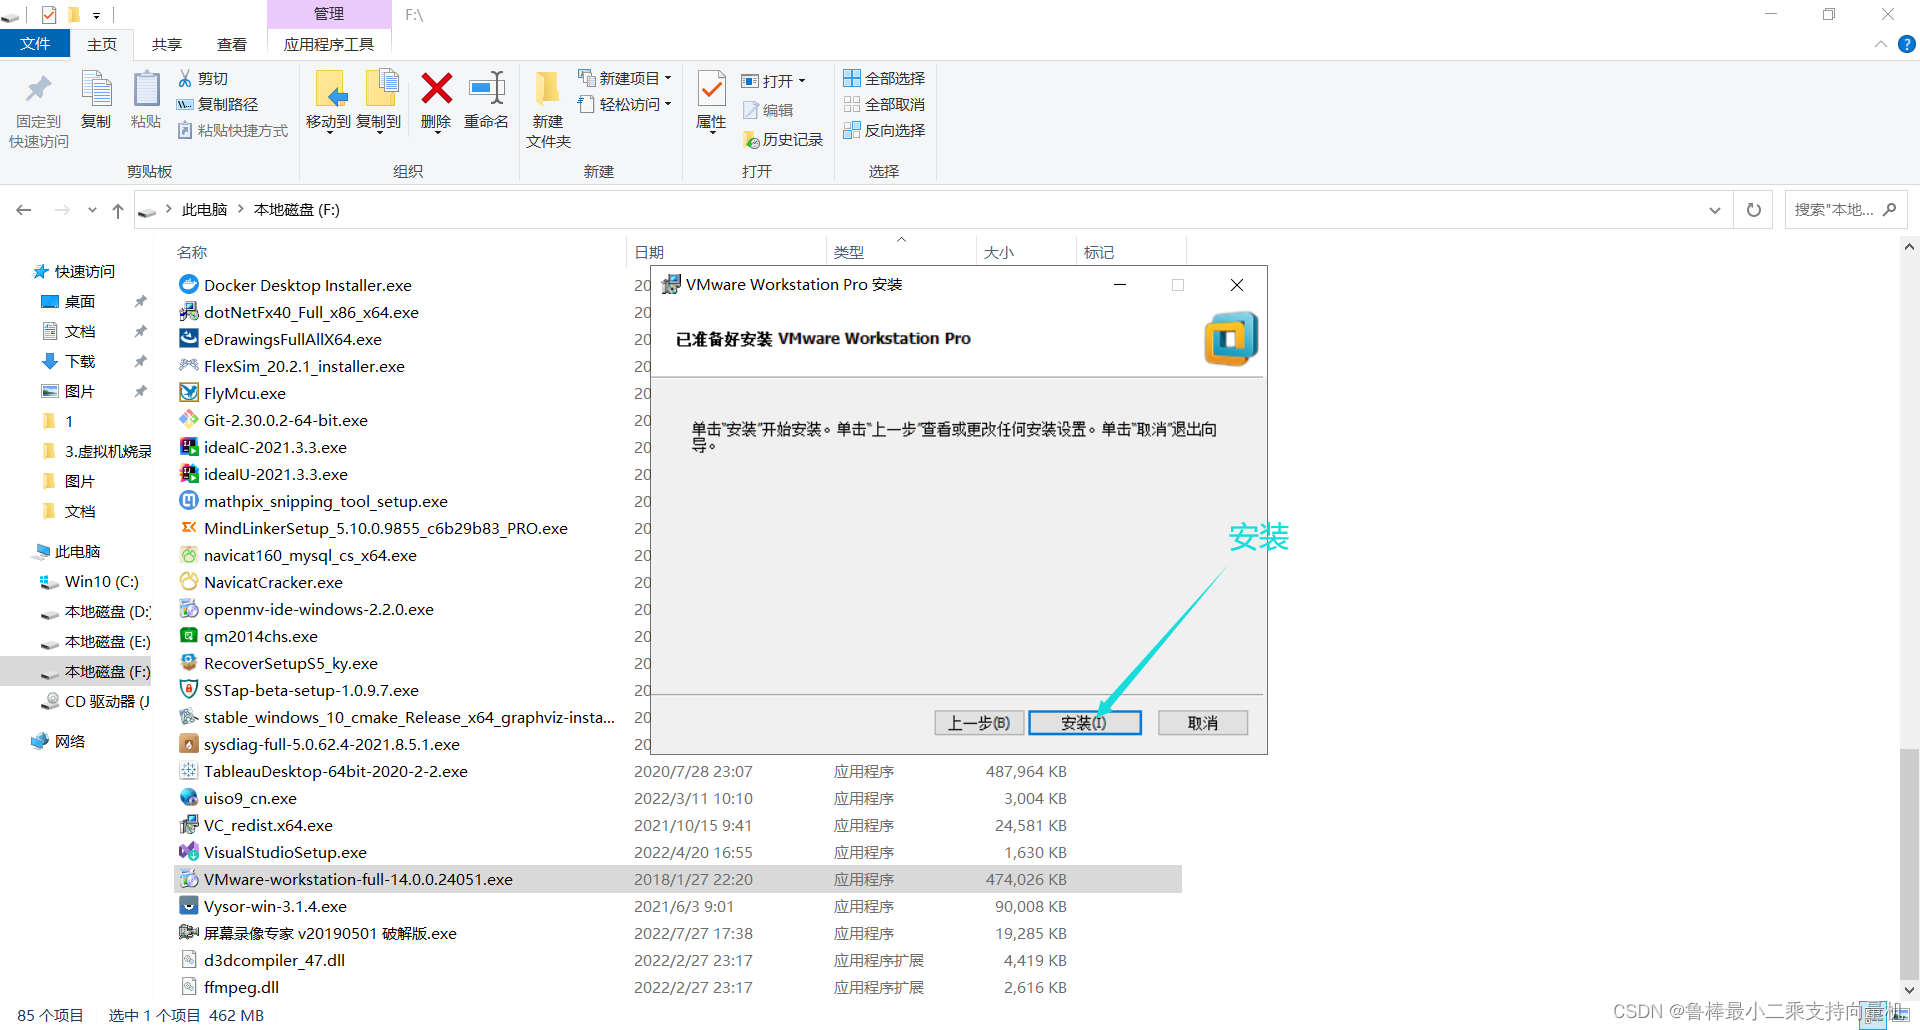The width and height of the screenshot is (1920, 1030).
Task: Expand the address bar history dropdown
Action: [x=1715, y=210]
